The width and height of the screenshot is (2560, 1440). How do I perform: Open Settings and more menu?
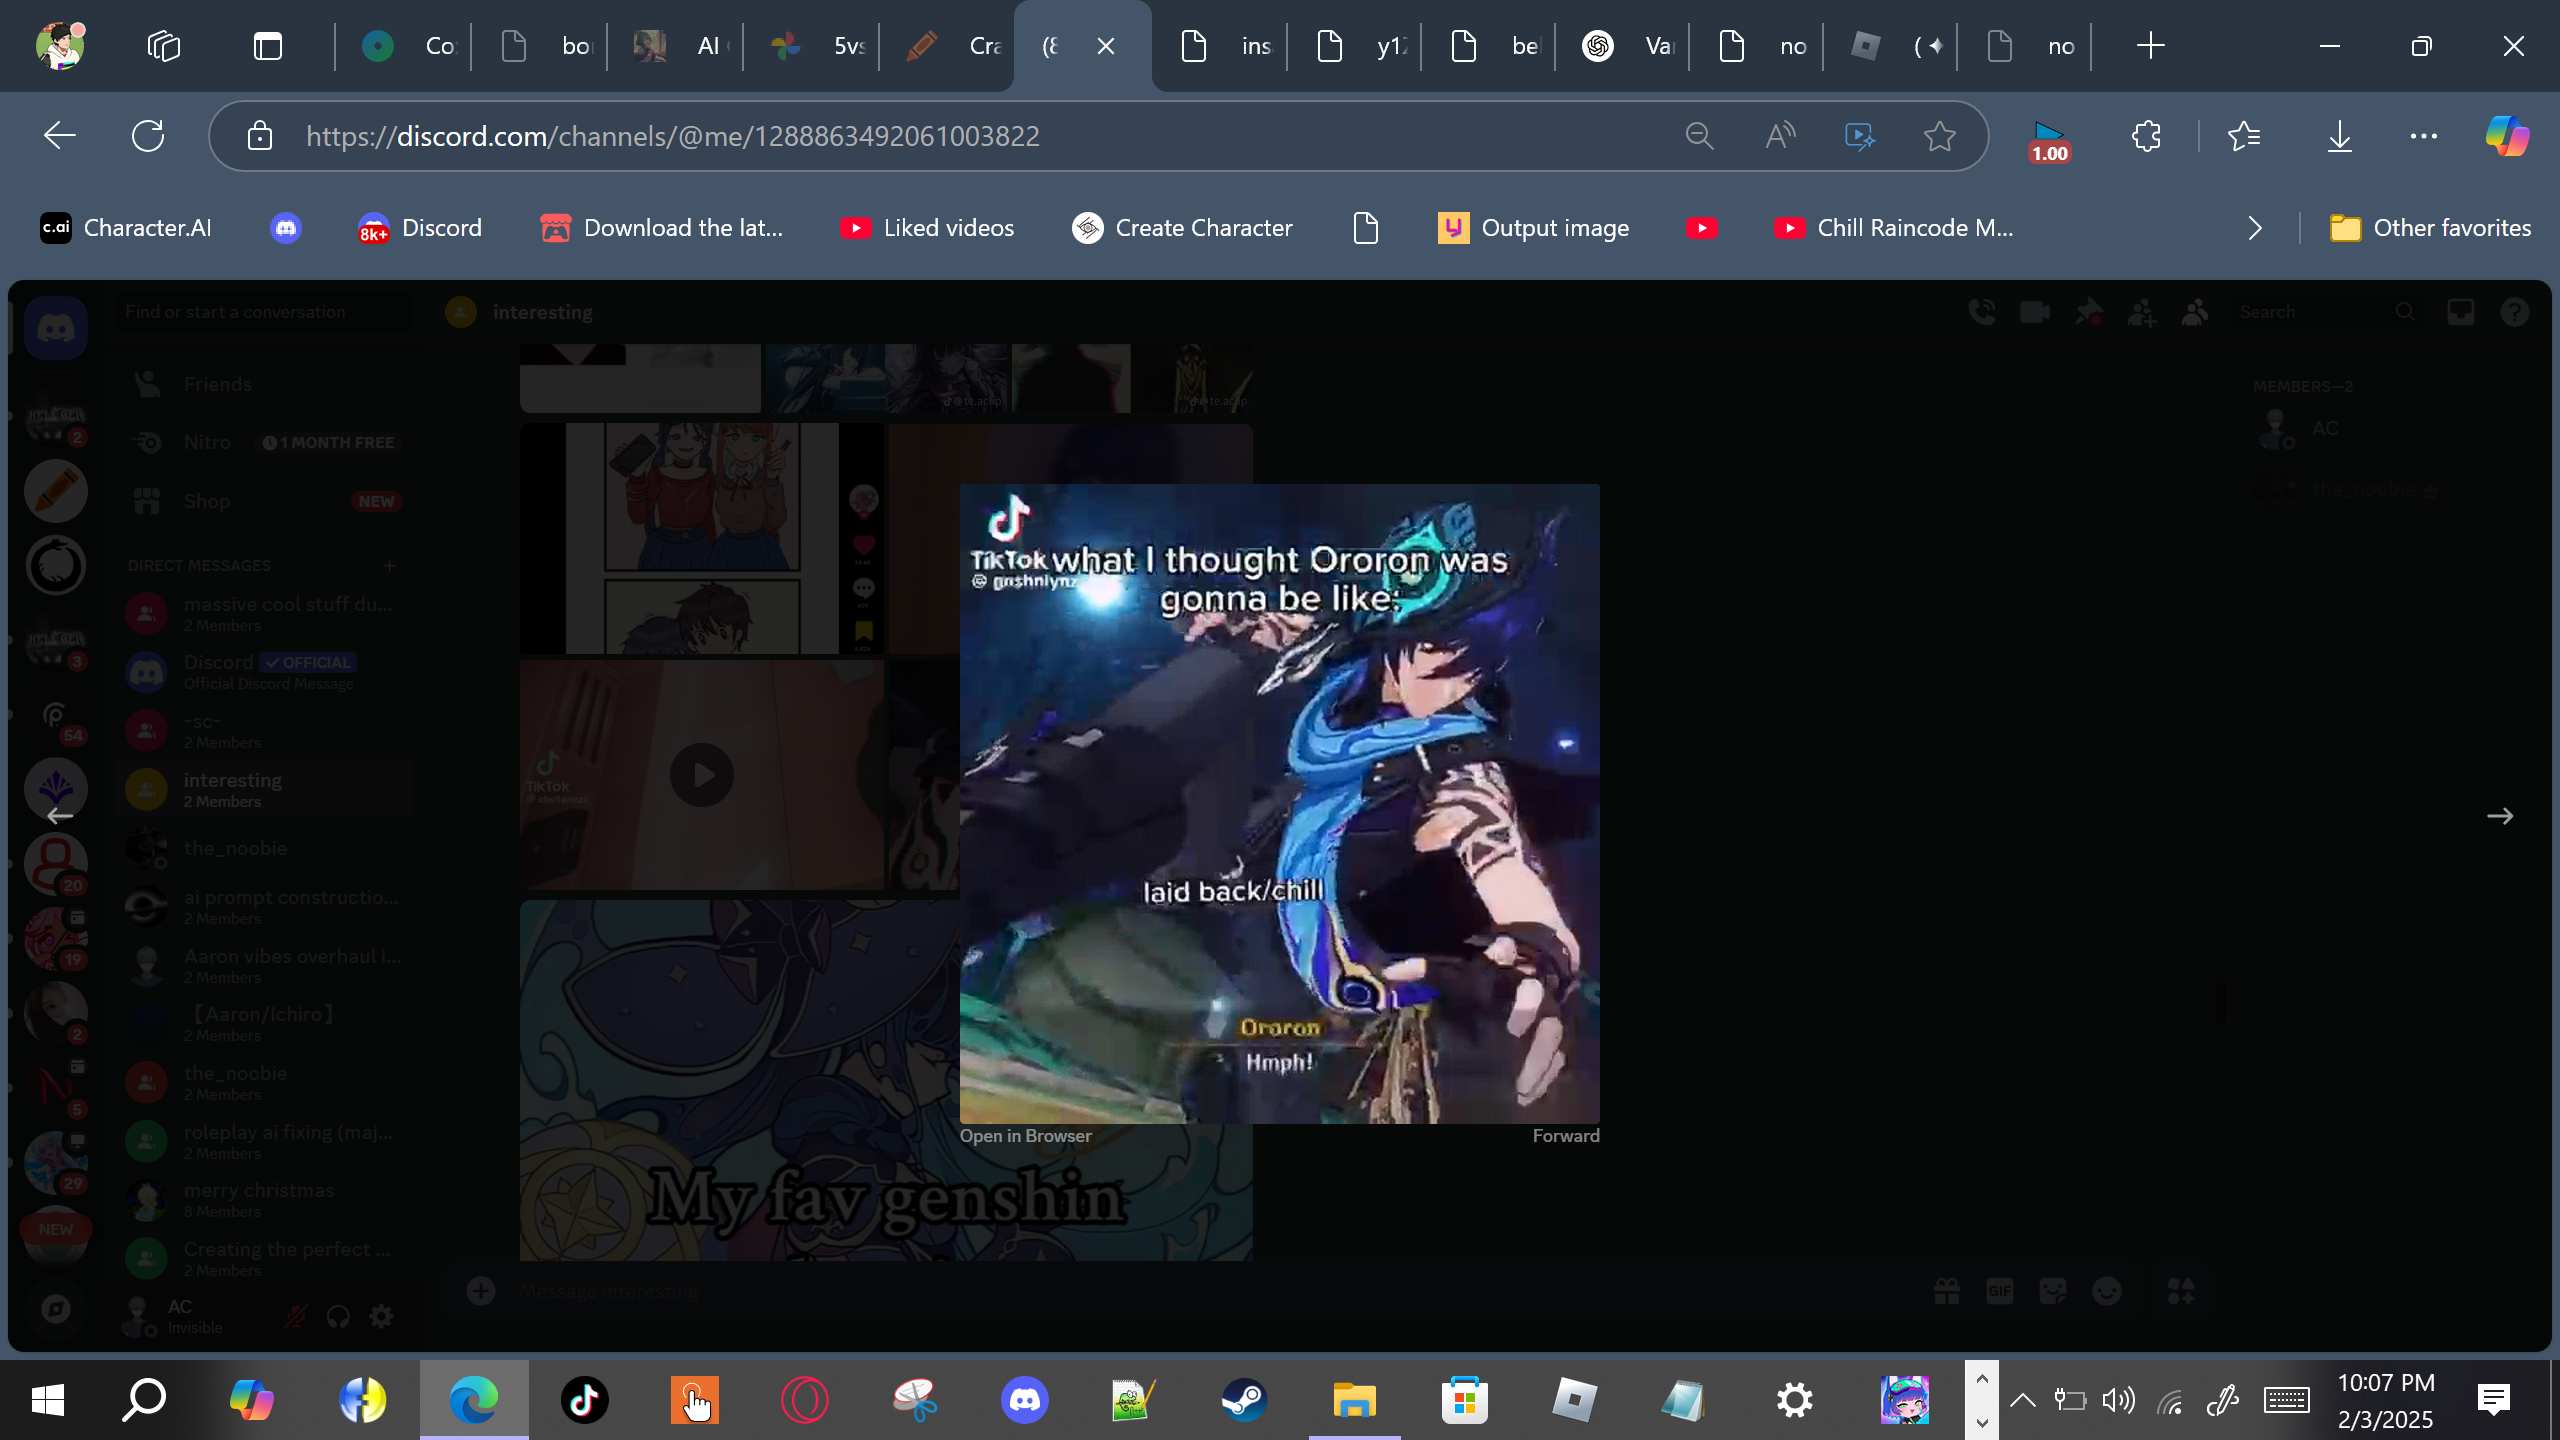coord(2424,136)
